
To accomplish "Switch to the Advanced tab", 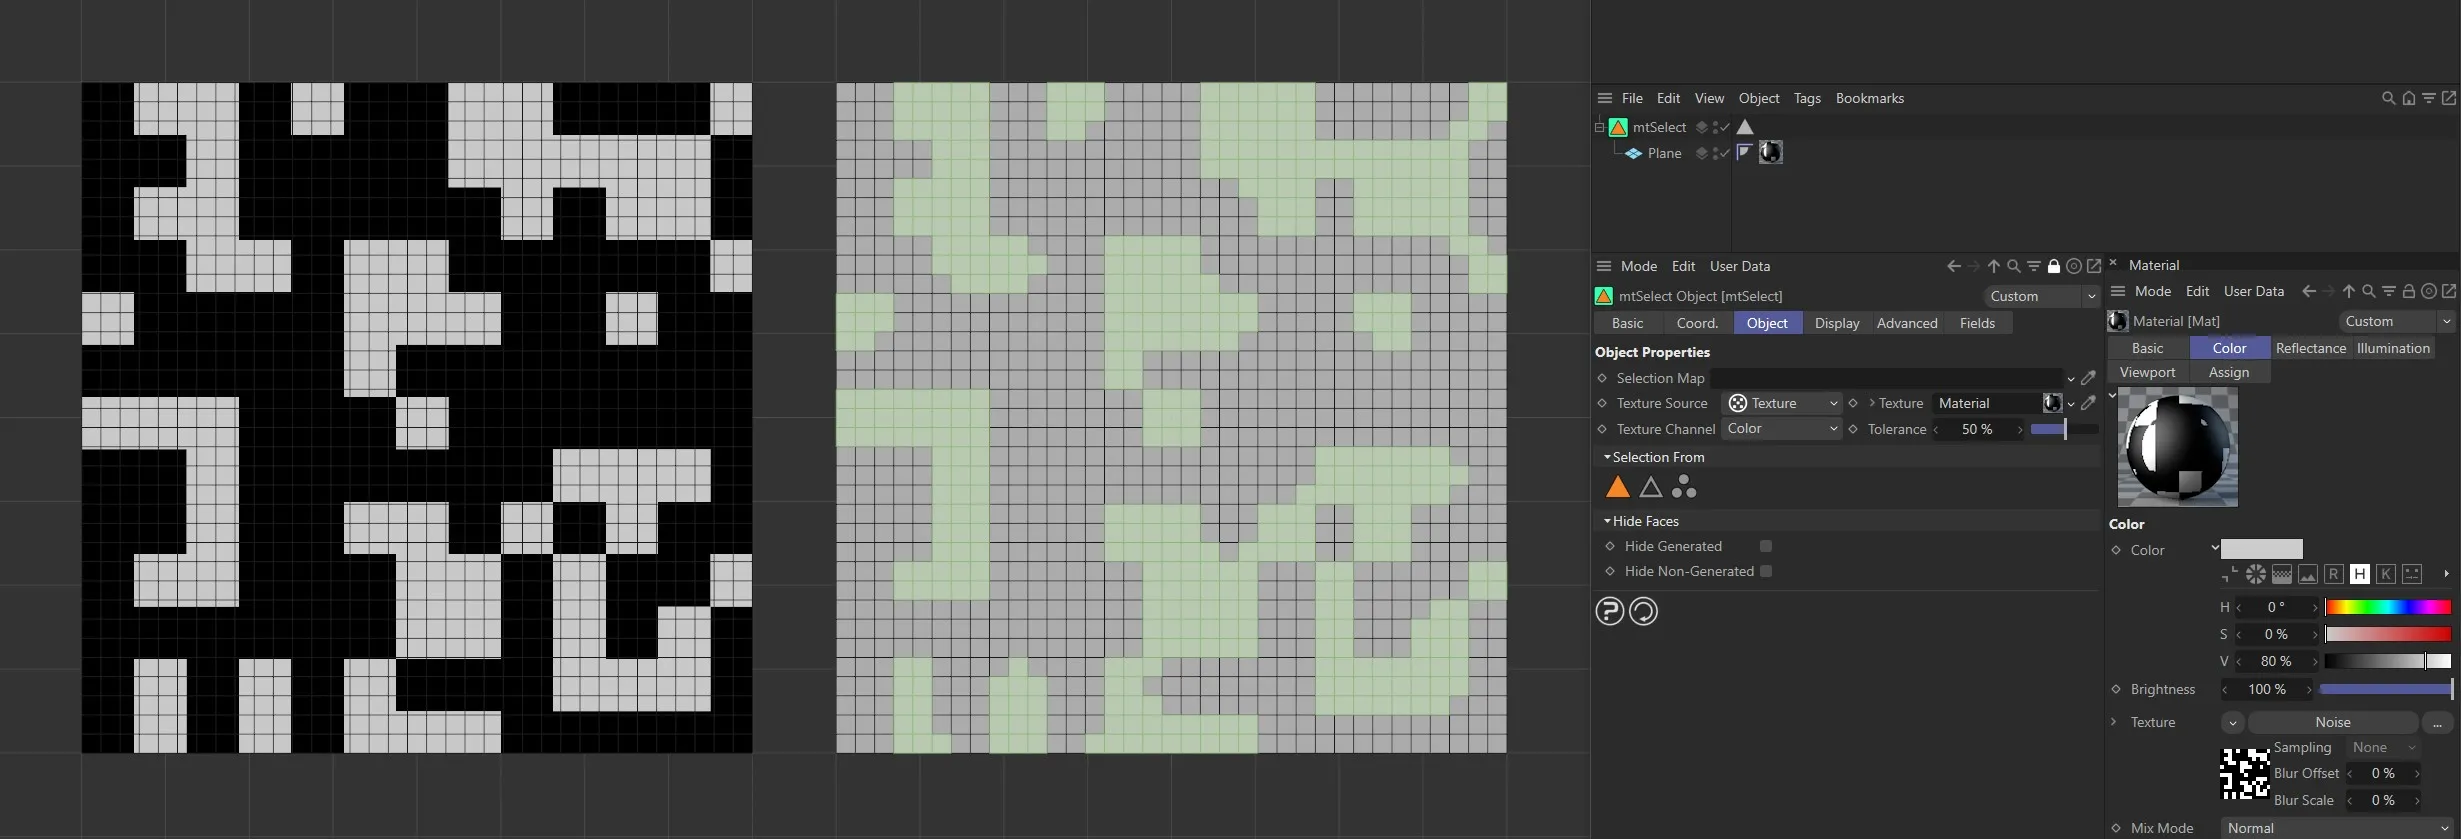I will (1907, 323).
